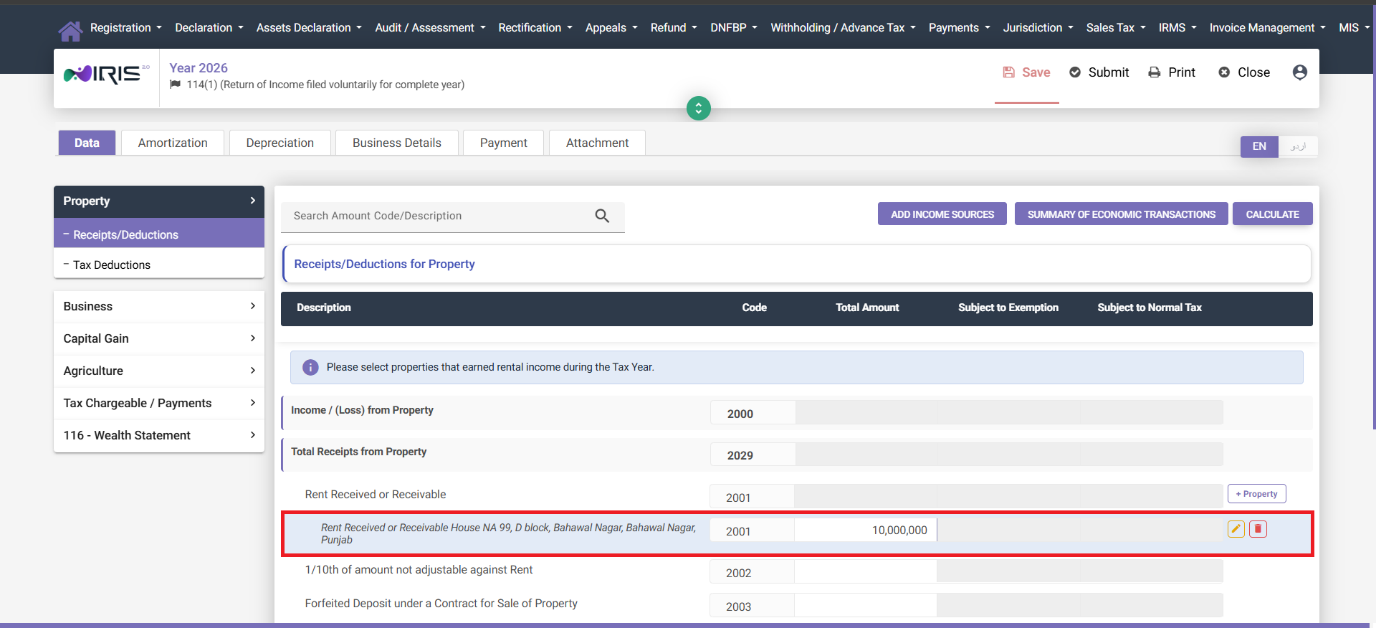Click Total Amount field for code 2003

click(x=866, y=605)
